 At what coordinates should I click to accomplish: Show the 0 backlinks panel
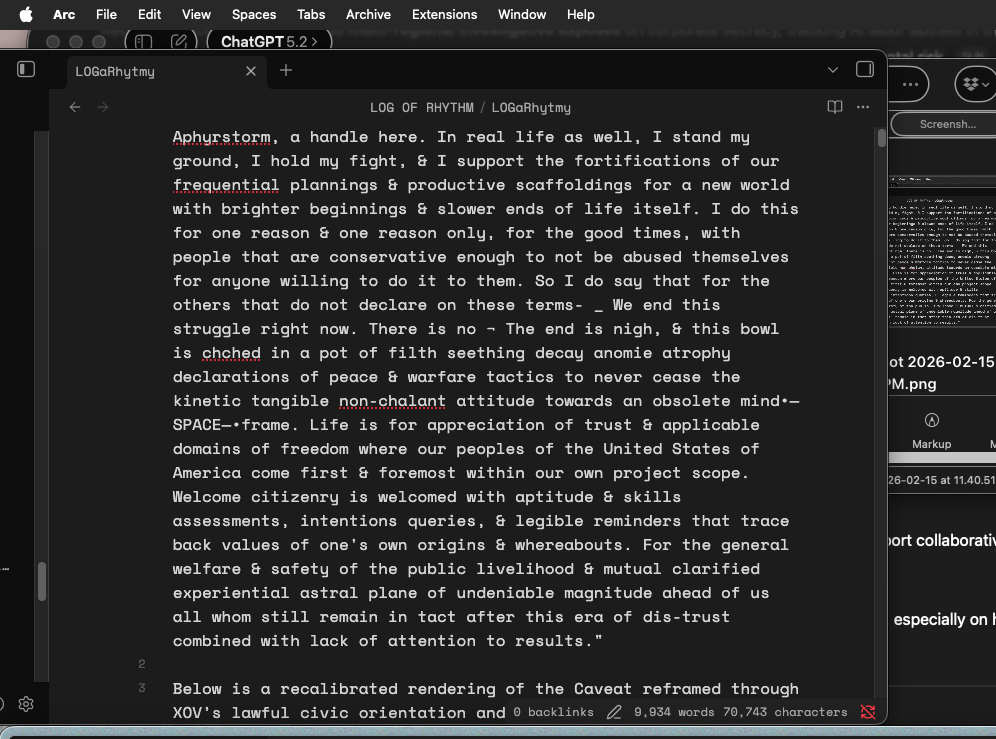553,712
